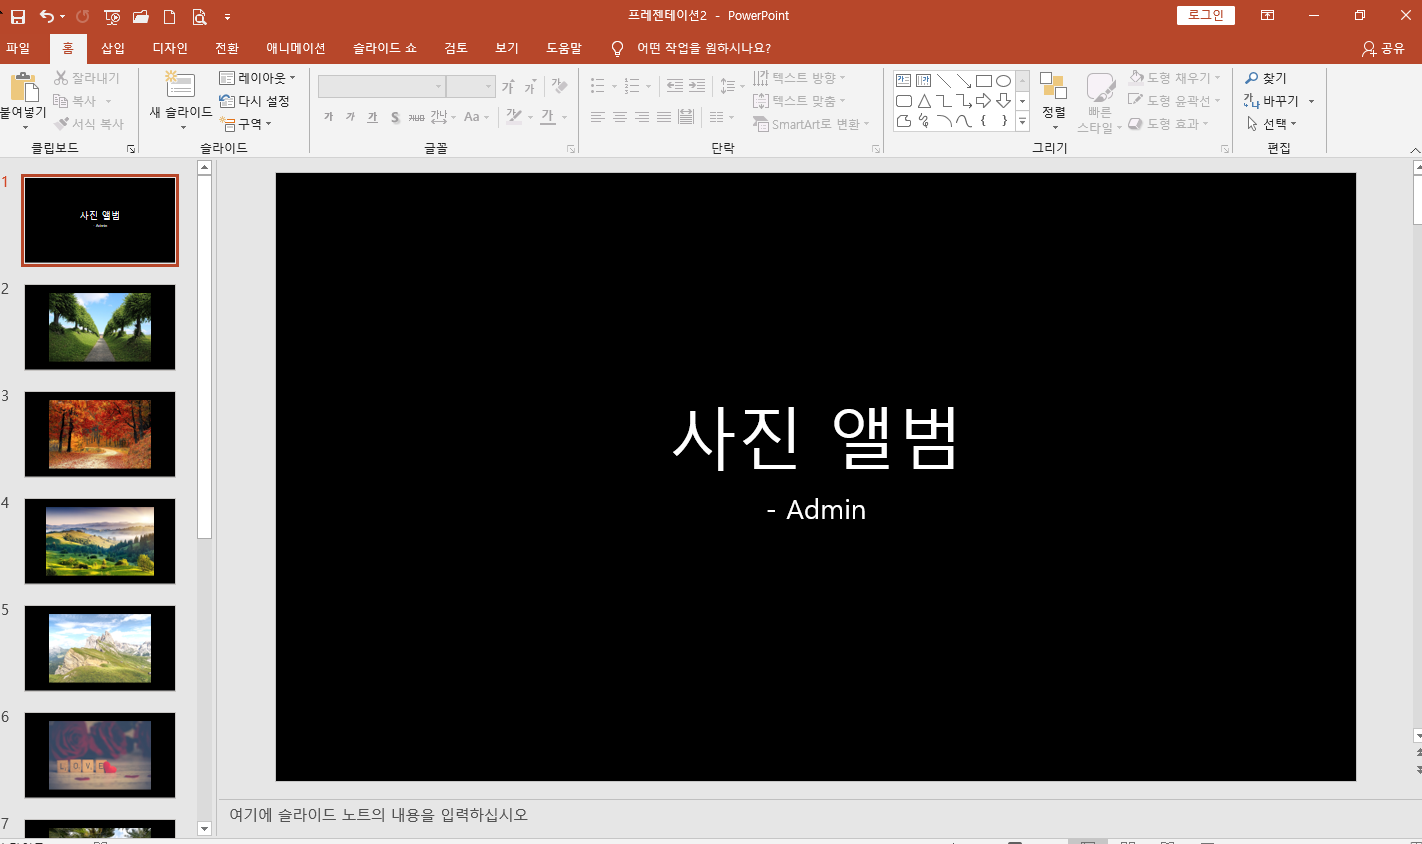Image resolution: width=1422 pixels, height=844 pixels.
Task: Pick the down arrow shape
Action: coord(1003,101)
